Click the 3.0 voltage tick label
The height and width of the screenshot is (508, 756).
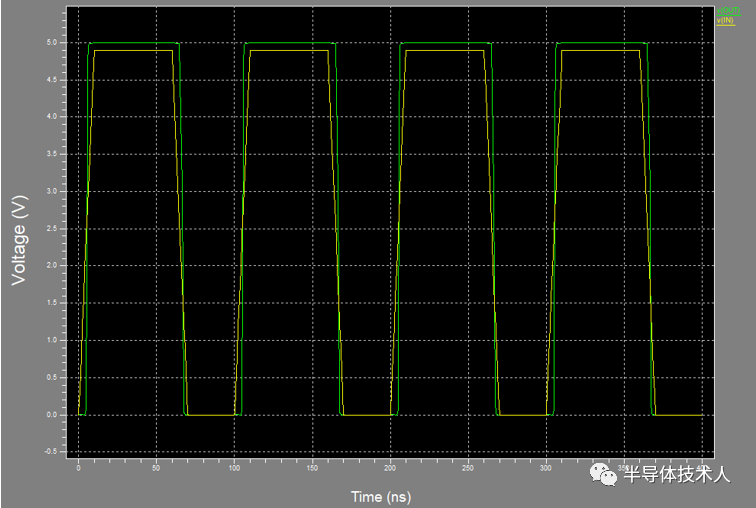[52, 191]
